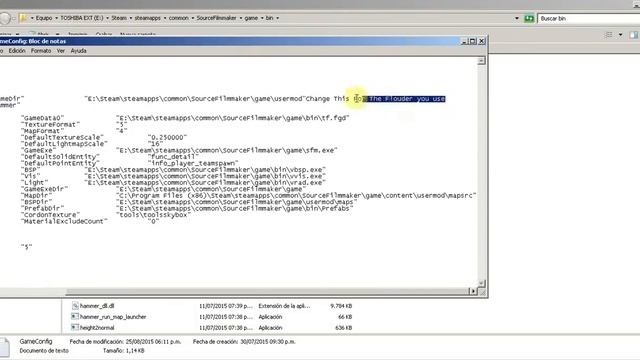Click the "BSPDir" key text
Viewport: 640px width, 360px height.
click(36, 202)
